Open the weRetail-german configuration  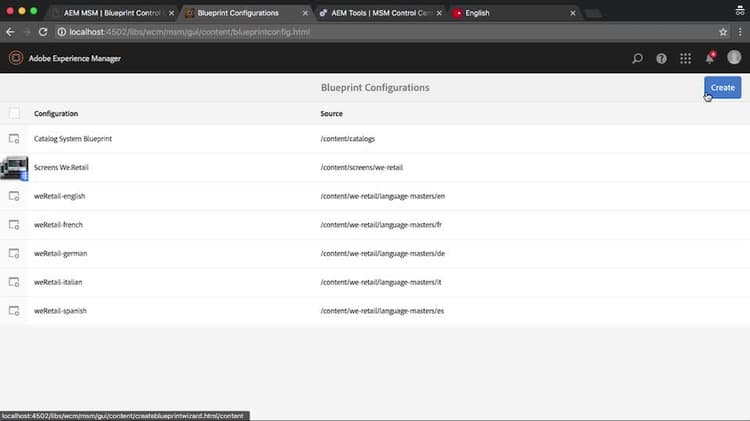coord(60,254)
